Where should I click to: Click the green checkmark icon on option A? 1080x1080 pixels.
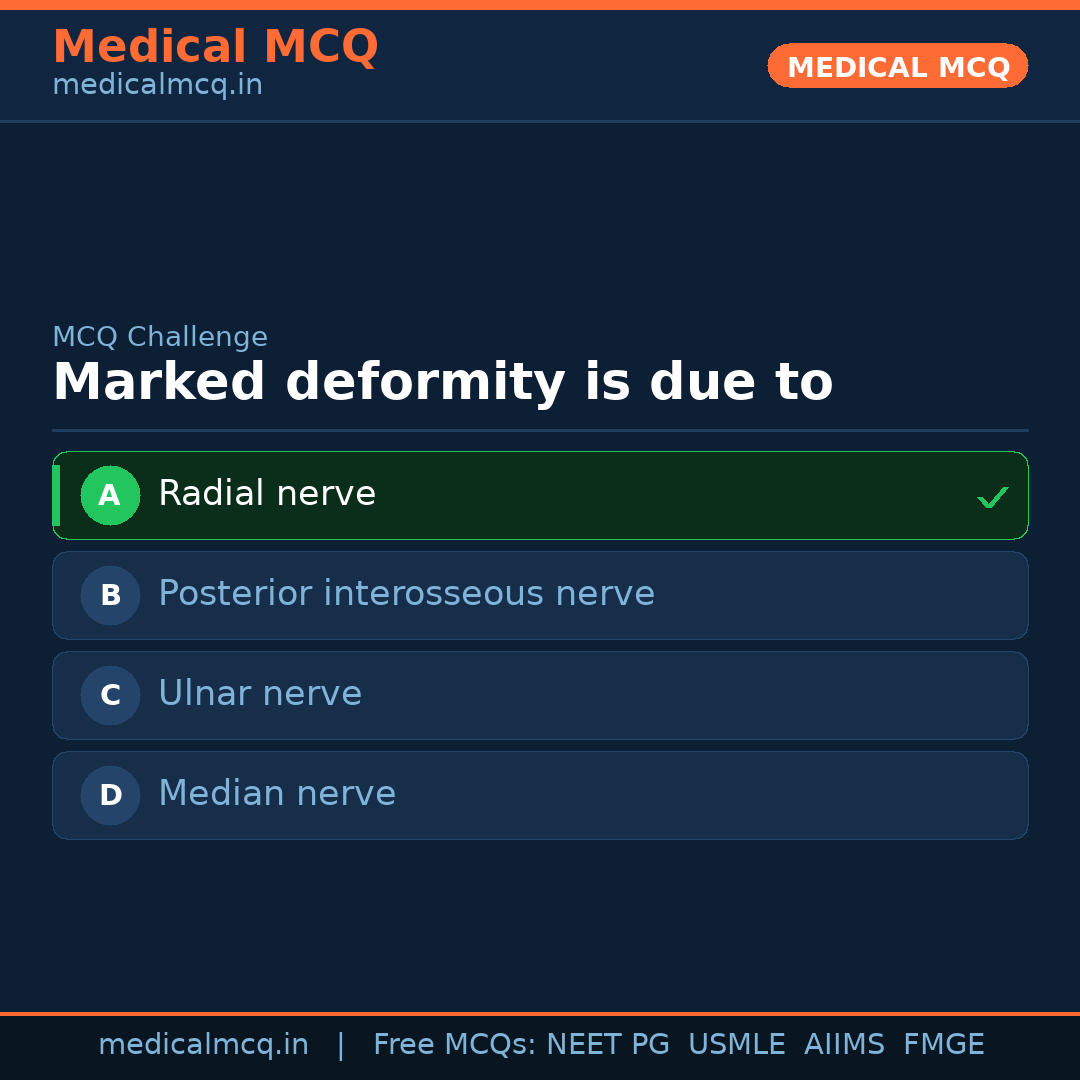[992, 495]
